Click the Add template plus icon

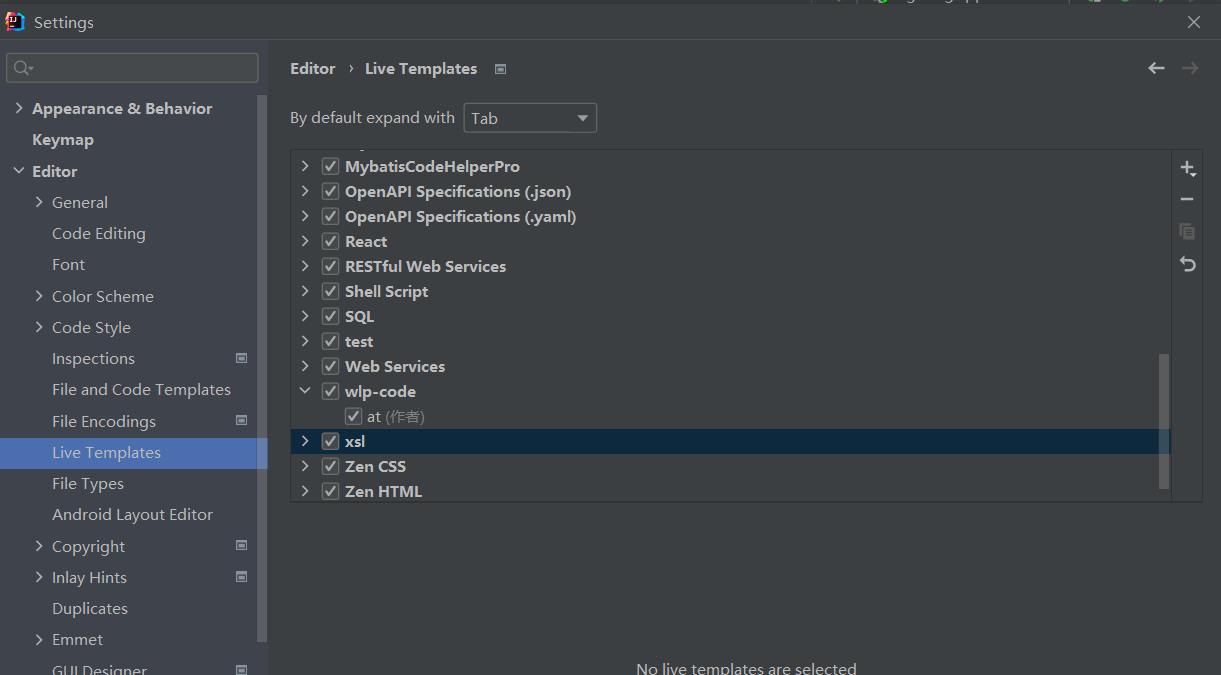(x=1187, y=168)
